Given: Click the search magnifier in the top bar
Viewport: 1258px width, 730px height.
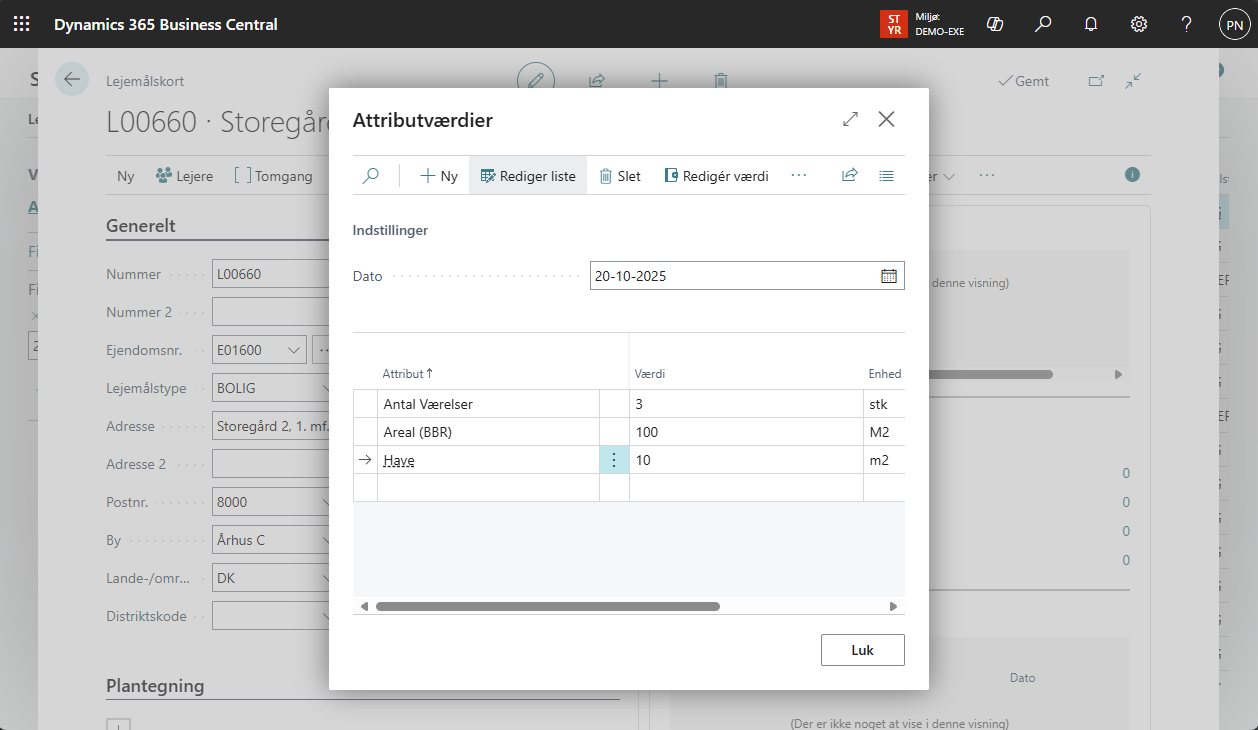Looking at the screenshot, I should point(1043,24).
